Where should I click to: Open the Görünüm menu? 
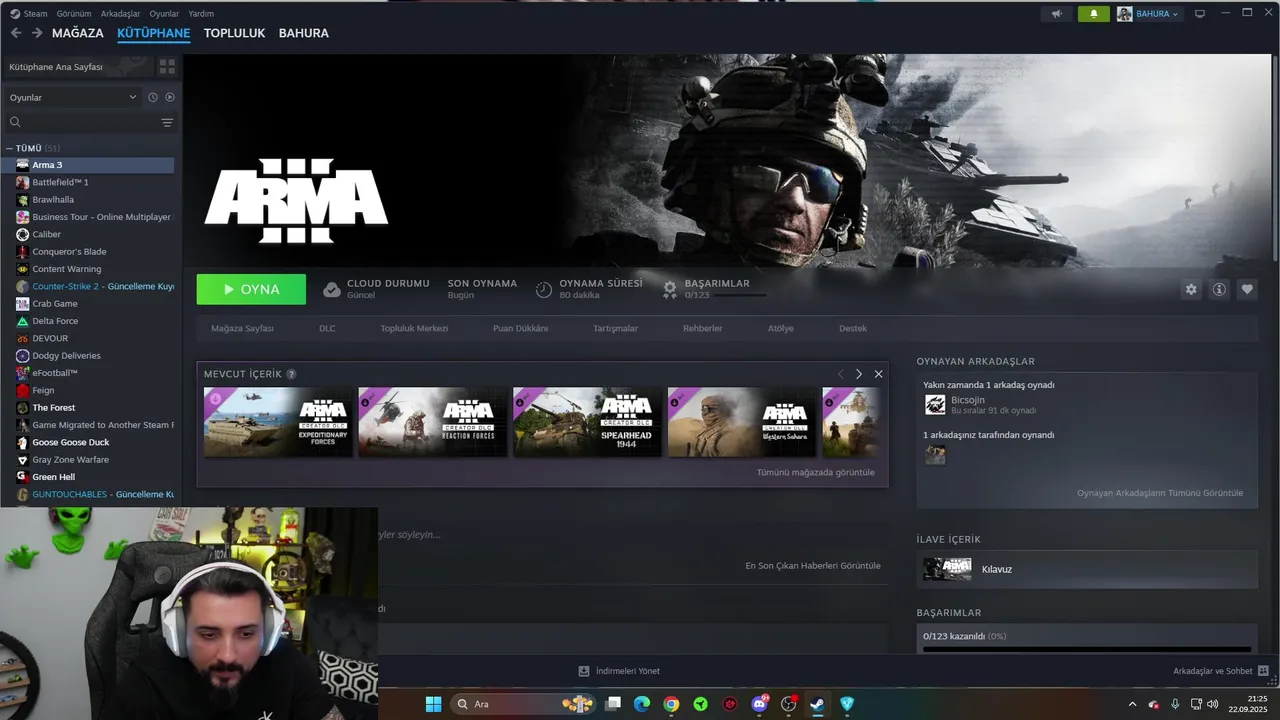[x=74, y=14]
